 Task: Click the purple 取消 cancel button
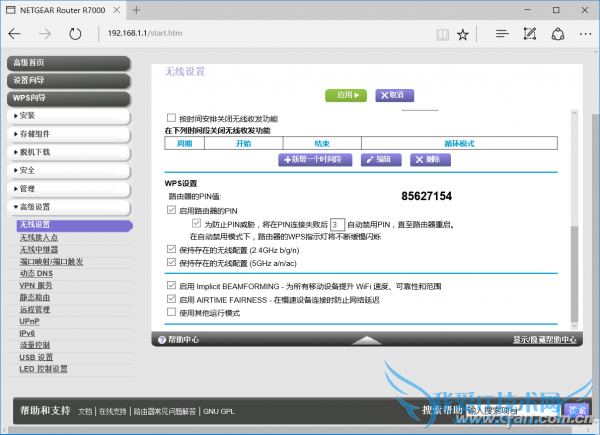pyautogui.click(x=395, y=95)
